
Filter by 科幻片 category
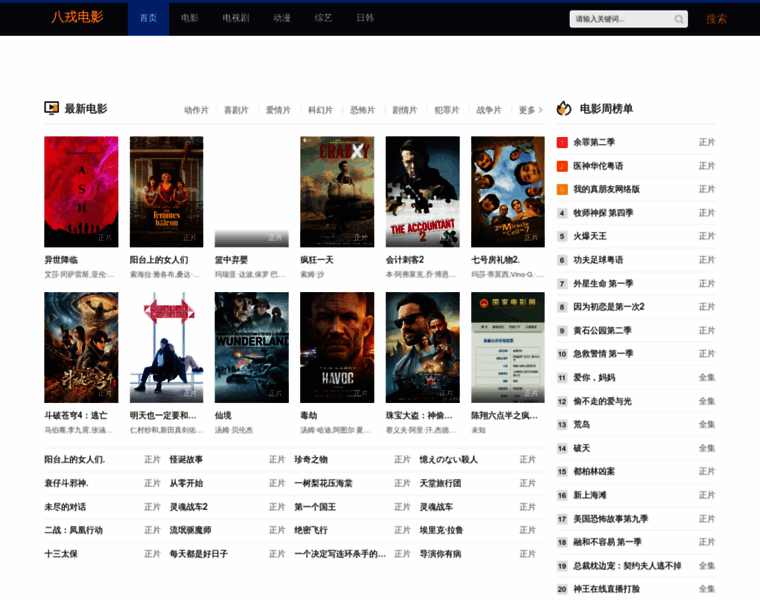[320, 110]
